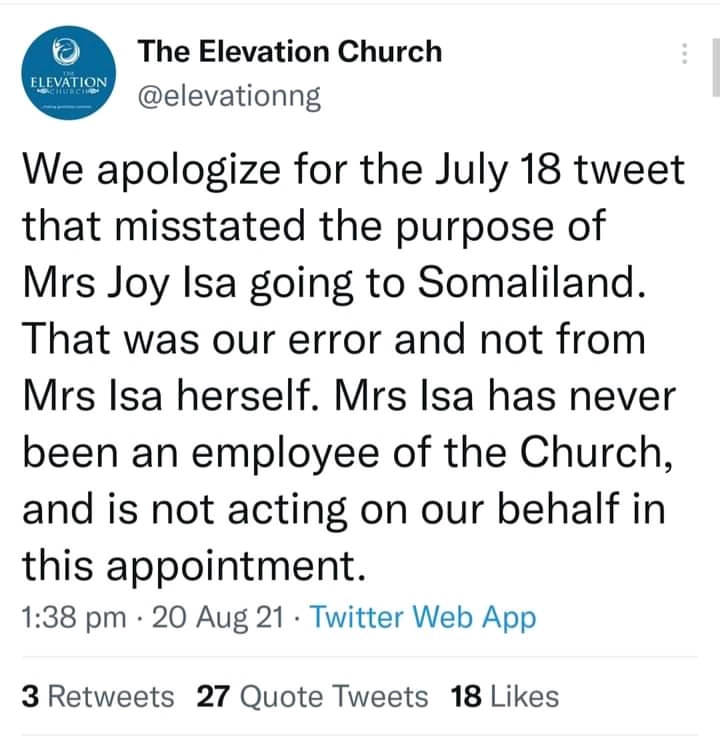
Task: Open the tweet's three-dot more menu
Action: click(x=685, y=54)
